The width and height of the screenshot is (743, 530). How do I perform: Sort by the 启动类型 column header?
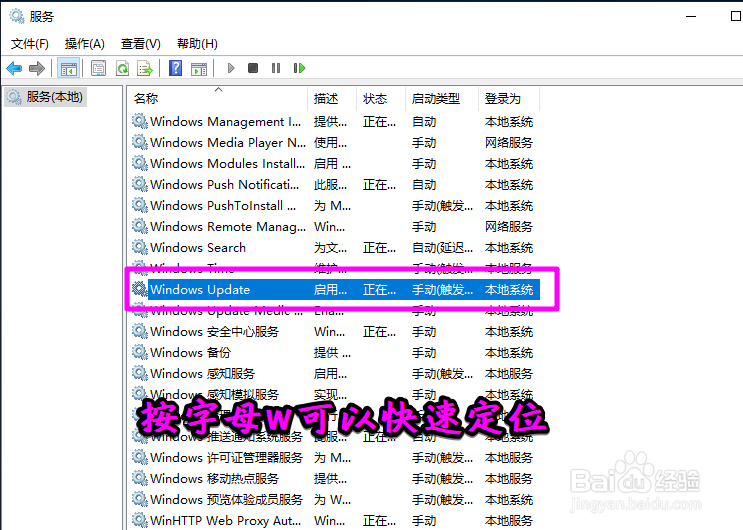click(443, 99)
